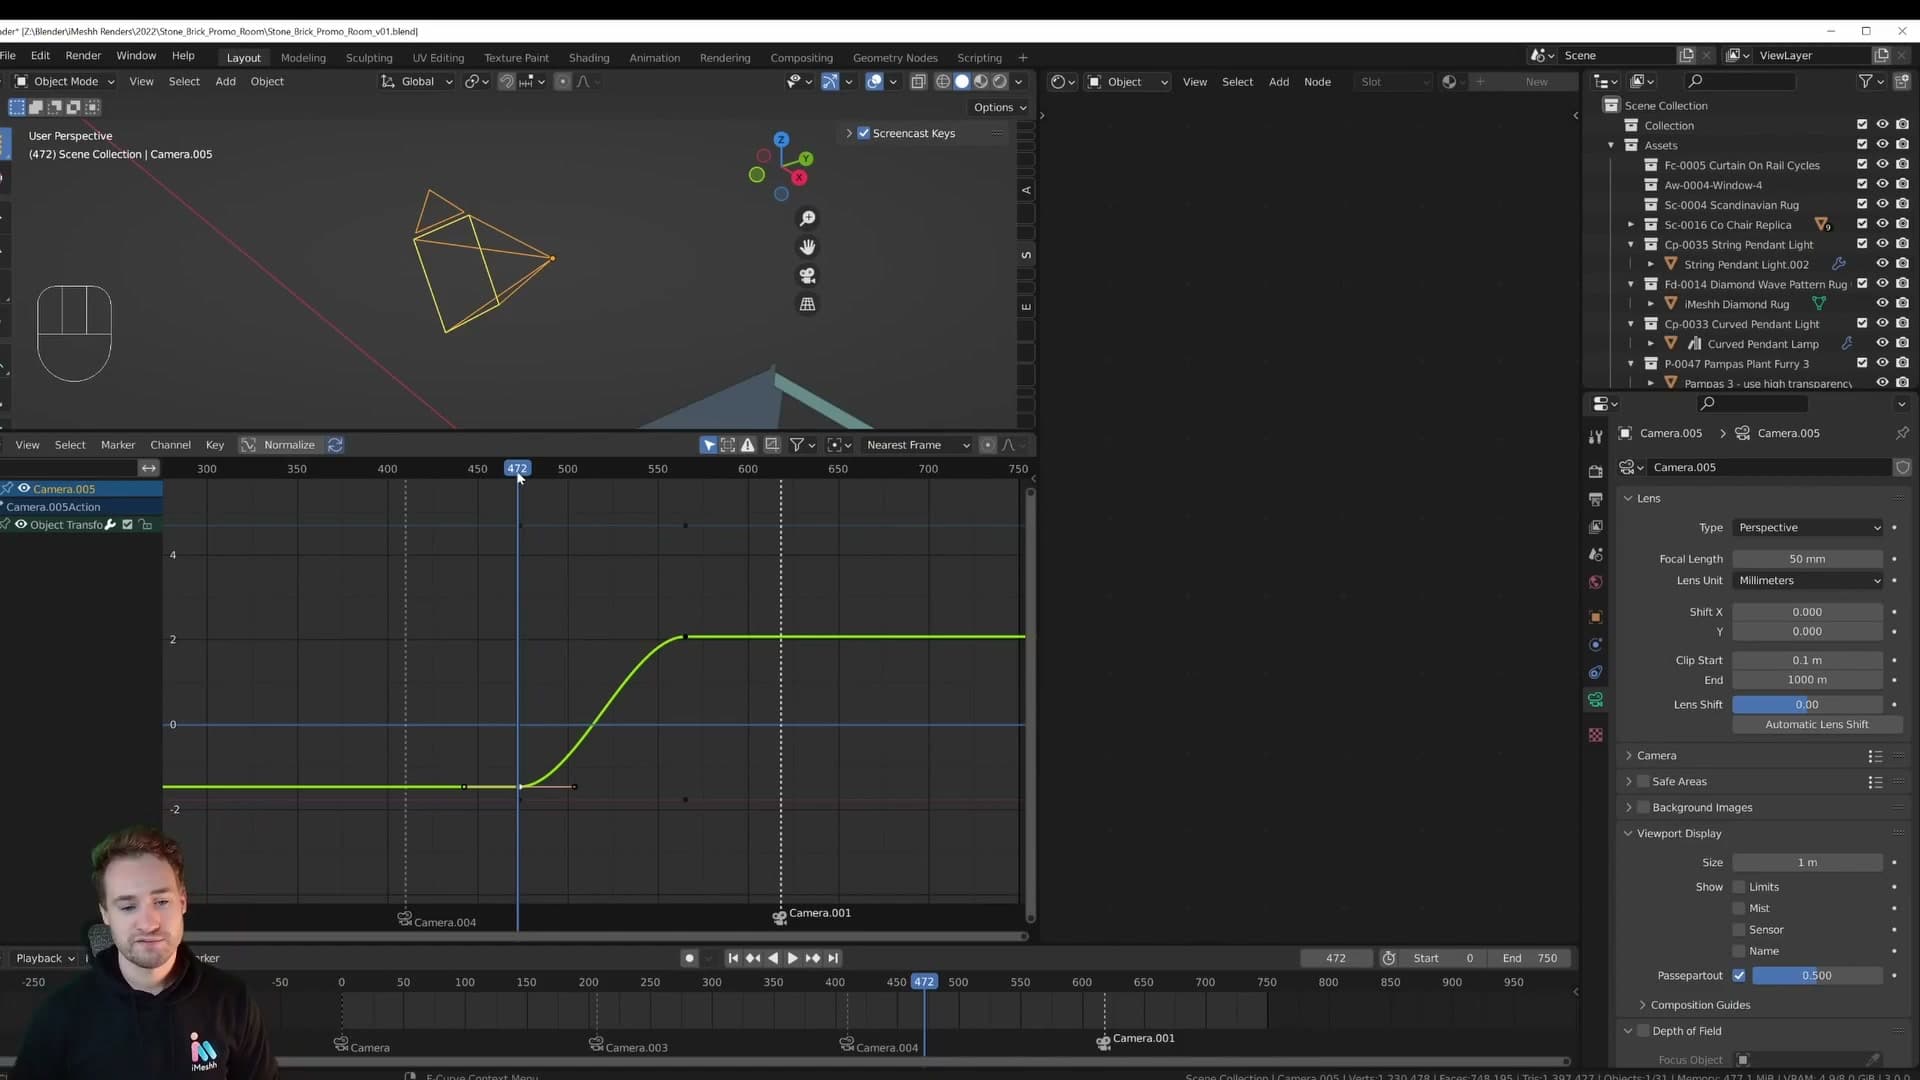The width and height of the screenshot is (1920, 1080).
Task: Open the graph editor Key menu
Action: (214, 445)
